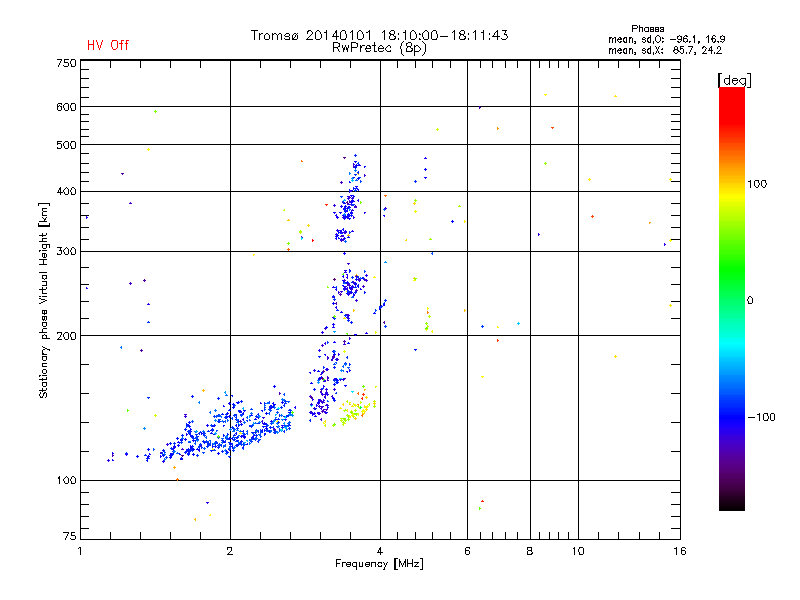Click the green zero-degree colorbar region
800x600 pixels.
click(x=732, y=298)
